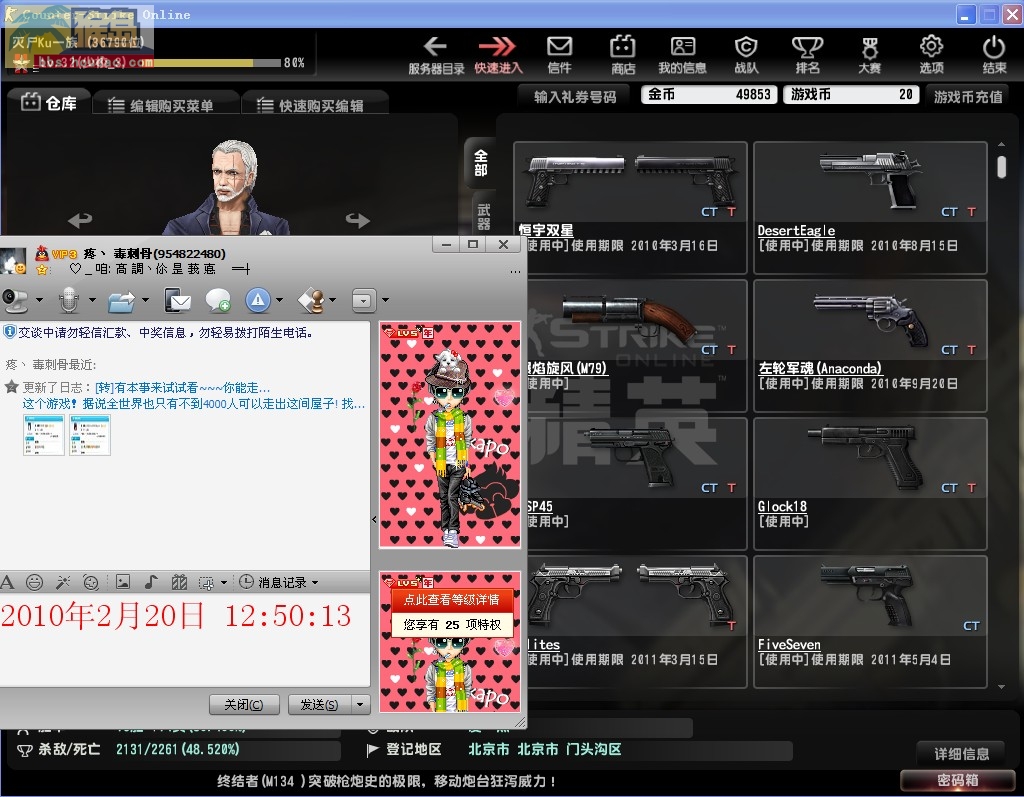Open the server directory (服务器目录) arrow icon
This screenshot has width=1024, height=797.
click(x=435, y=46)
